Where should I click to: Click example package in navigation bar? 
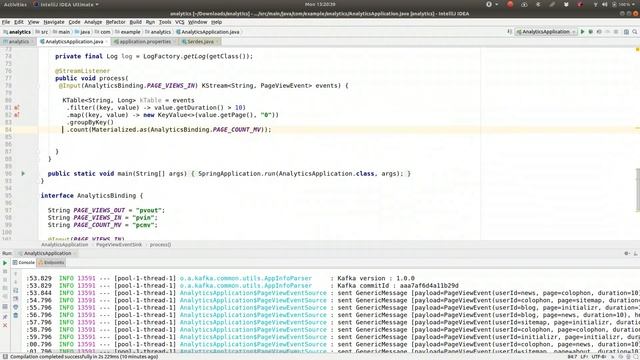pos(128,32)
